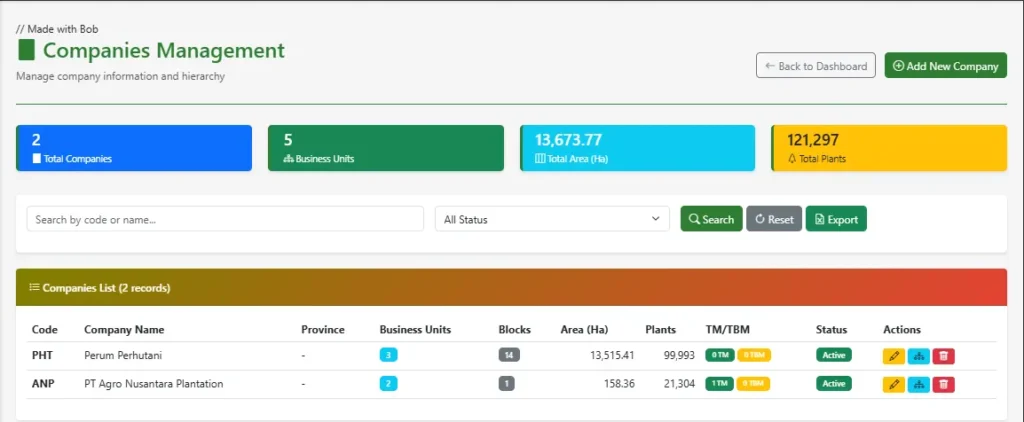
Task: Click the Search button
Action: pyautogui.click(x=711, y=219)
